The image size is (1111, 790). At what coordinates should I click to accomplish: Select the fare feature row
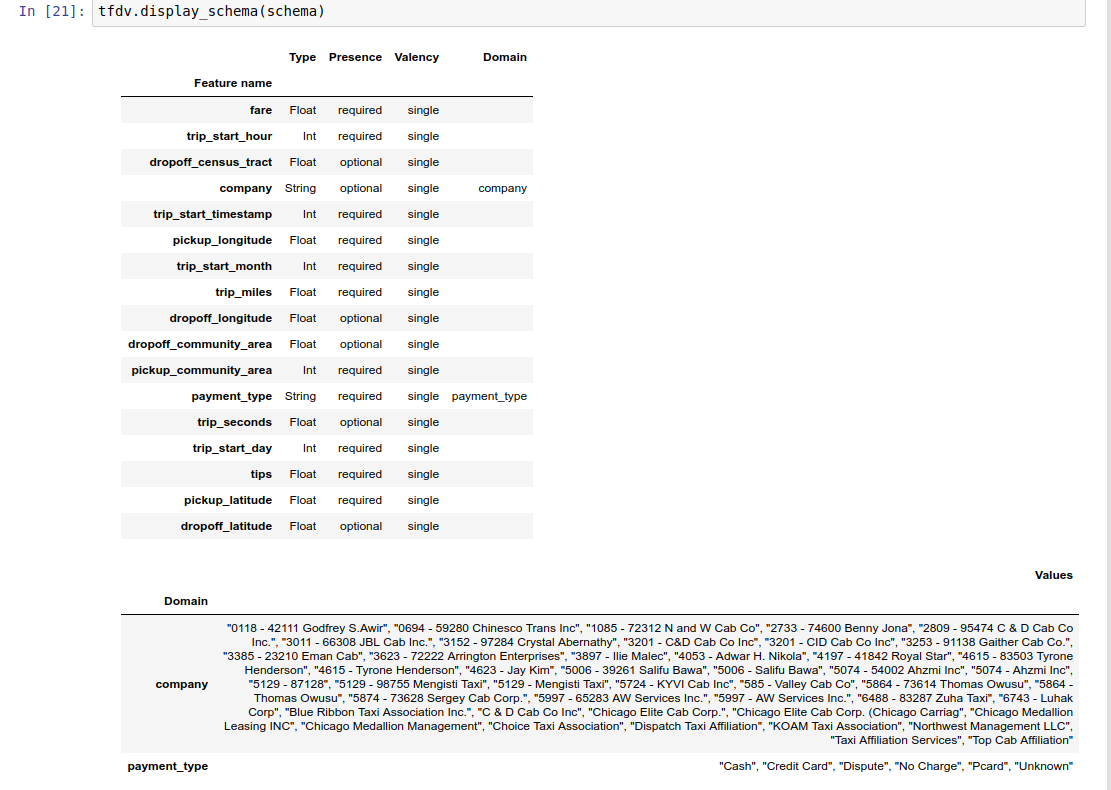click(326, 109)
